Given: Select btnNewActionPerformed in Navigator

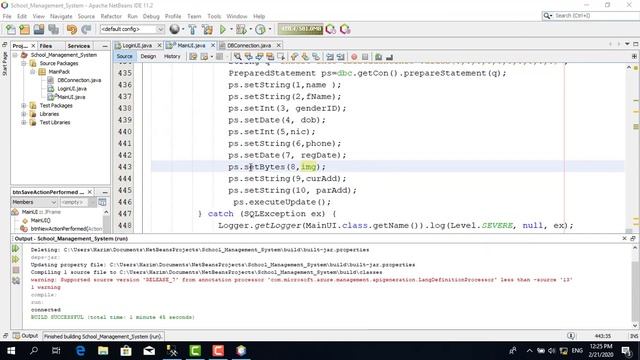Looking at the screenshot, I should click(x=66, y=229).
